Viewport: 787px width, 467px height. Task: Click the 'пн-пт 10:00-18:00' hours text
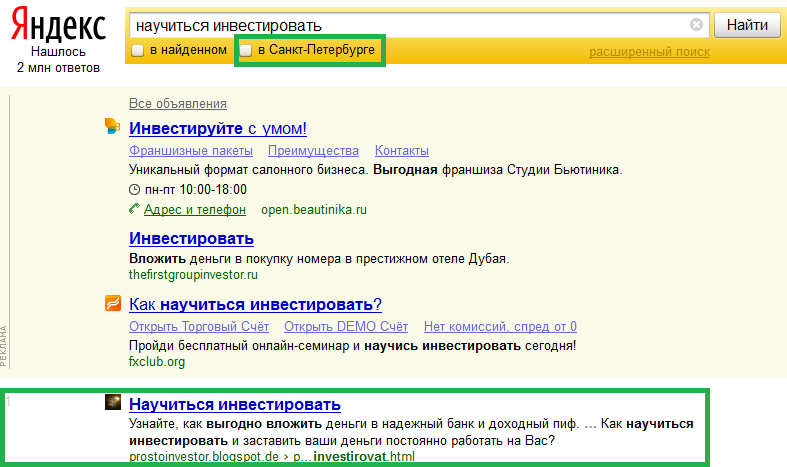click(196, 189)
